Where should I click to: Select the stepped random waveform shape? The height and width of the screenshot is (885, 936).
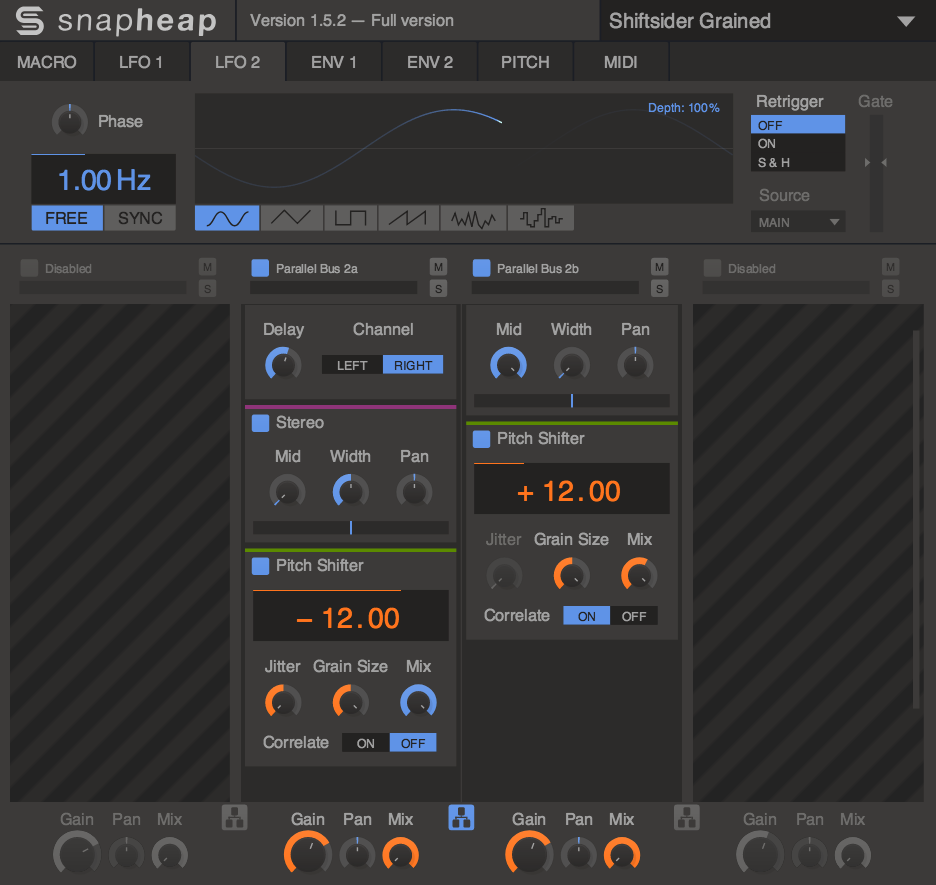click(541, 218)
